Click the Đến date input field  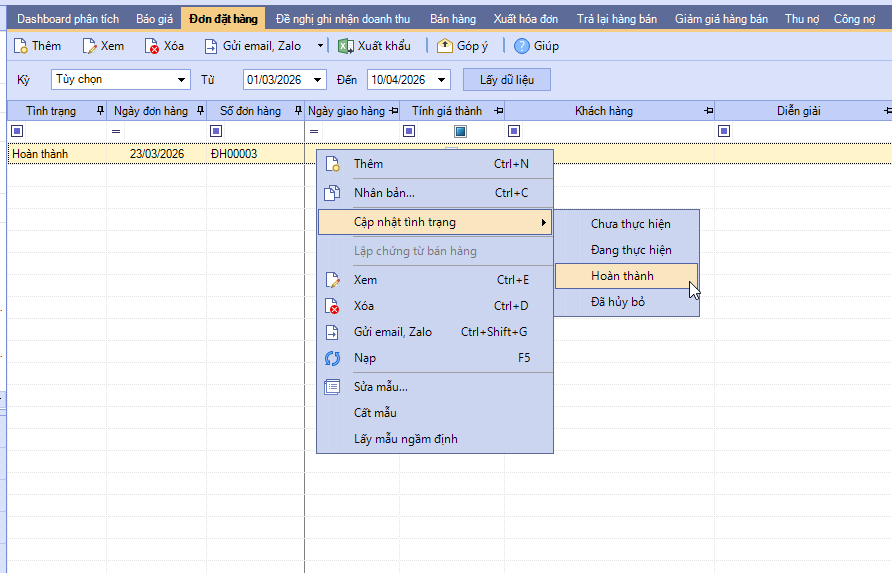[398, 80]
